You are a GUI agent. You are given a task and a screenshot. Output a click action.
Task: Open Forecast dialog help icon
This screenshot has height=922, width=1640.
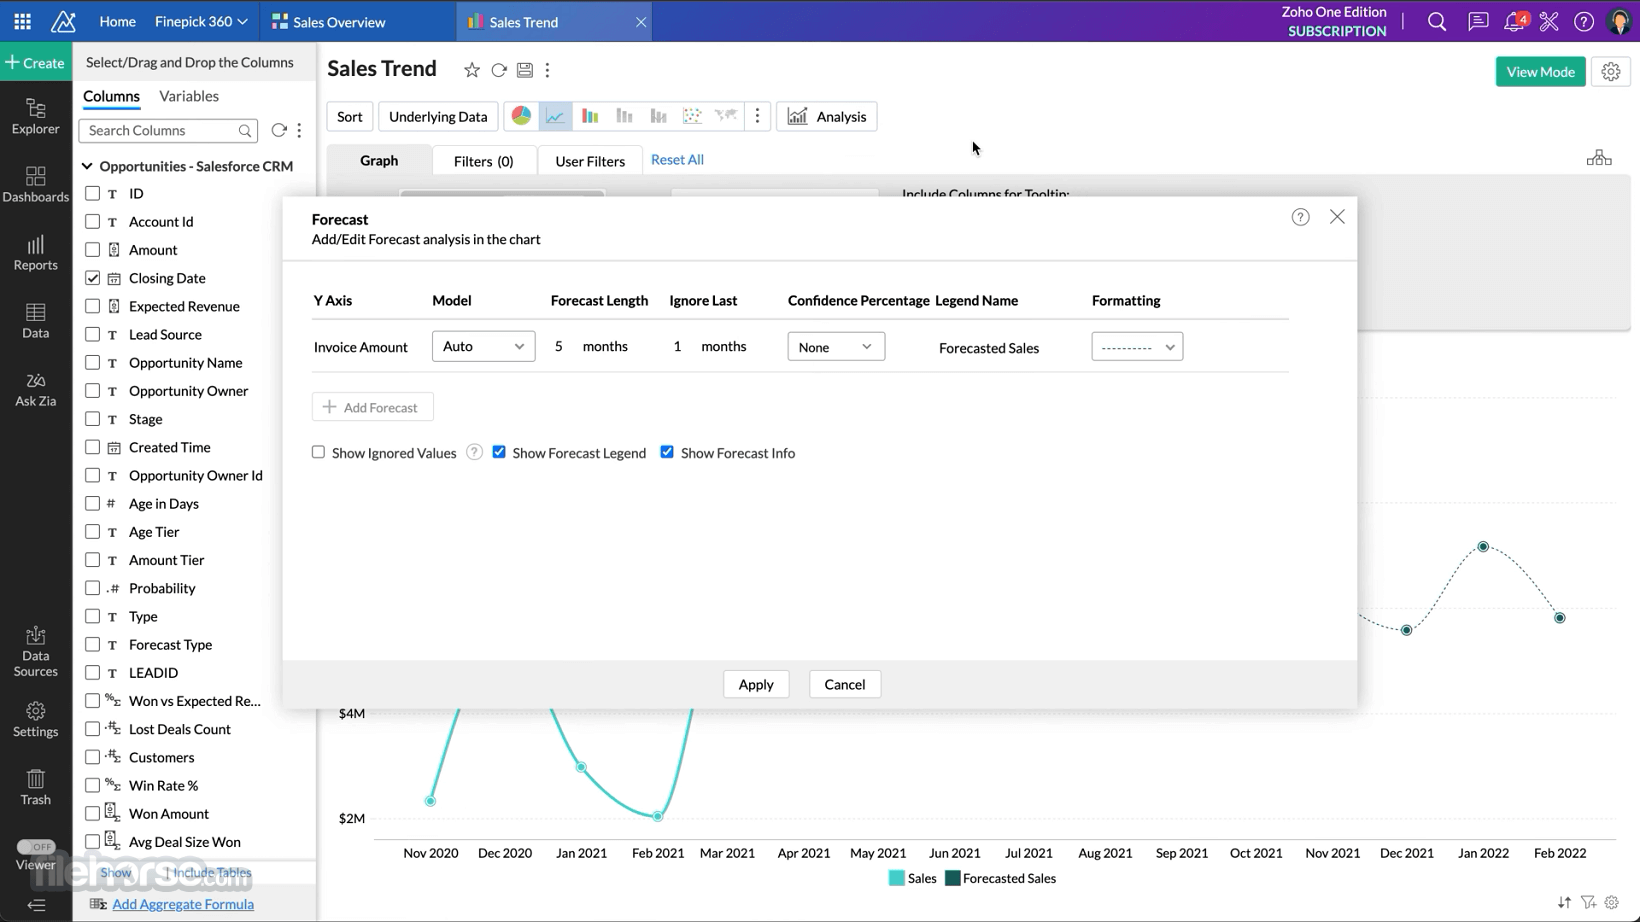[x=1300, y=217]
